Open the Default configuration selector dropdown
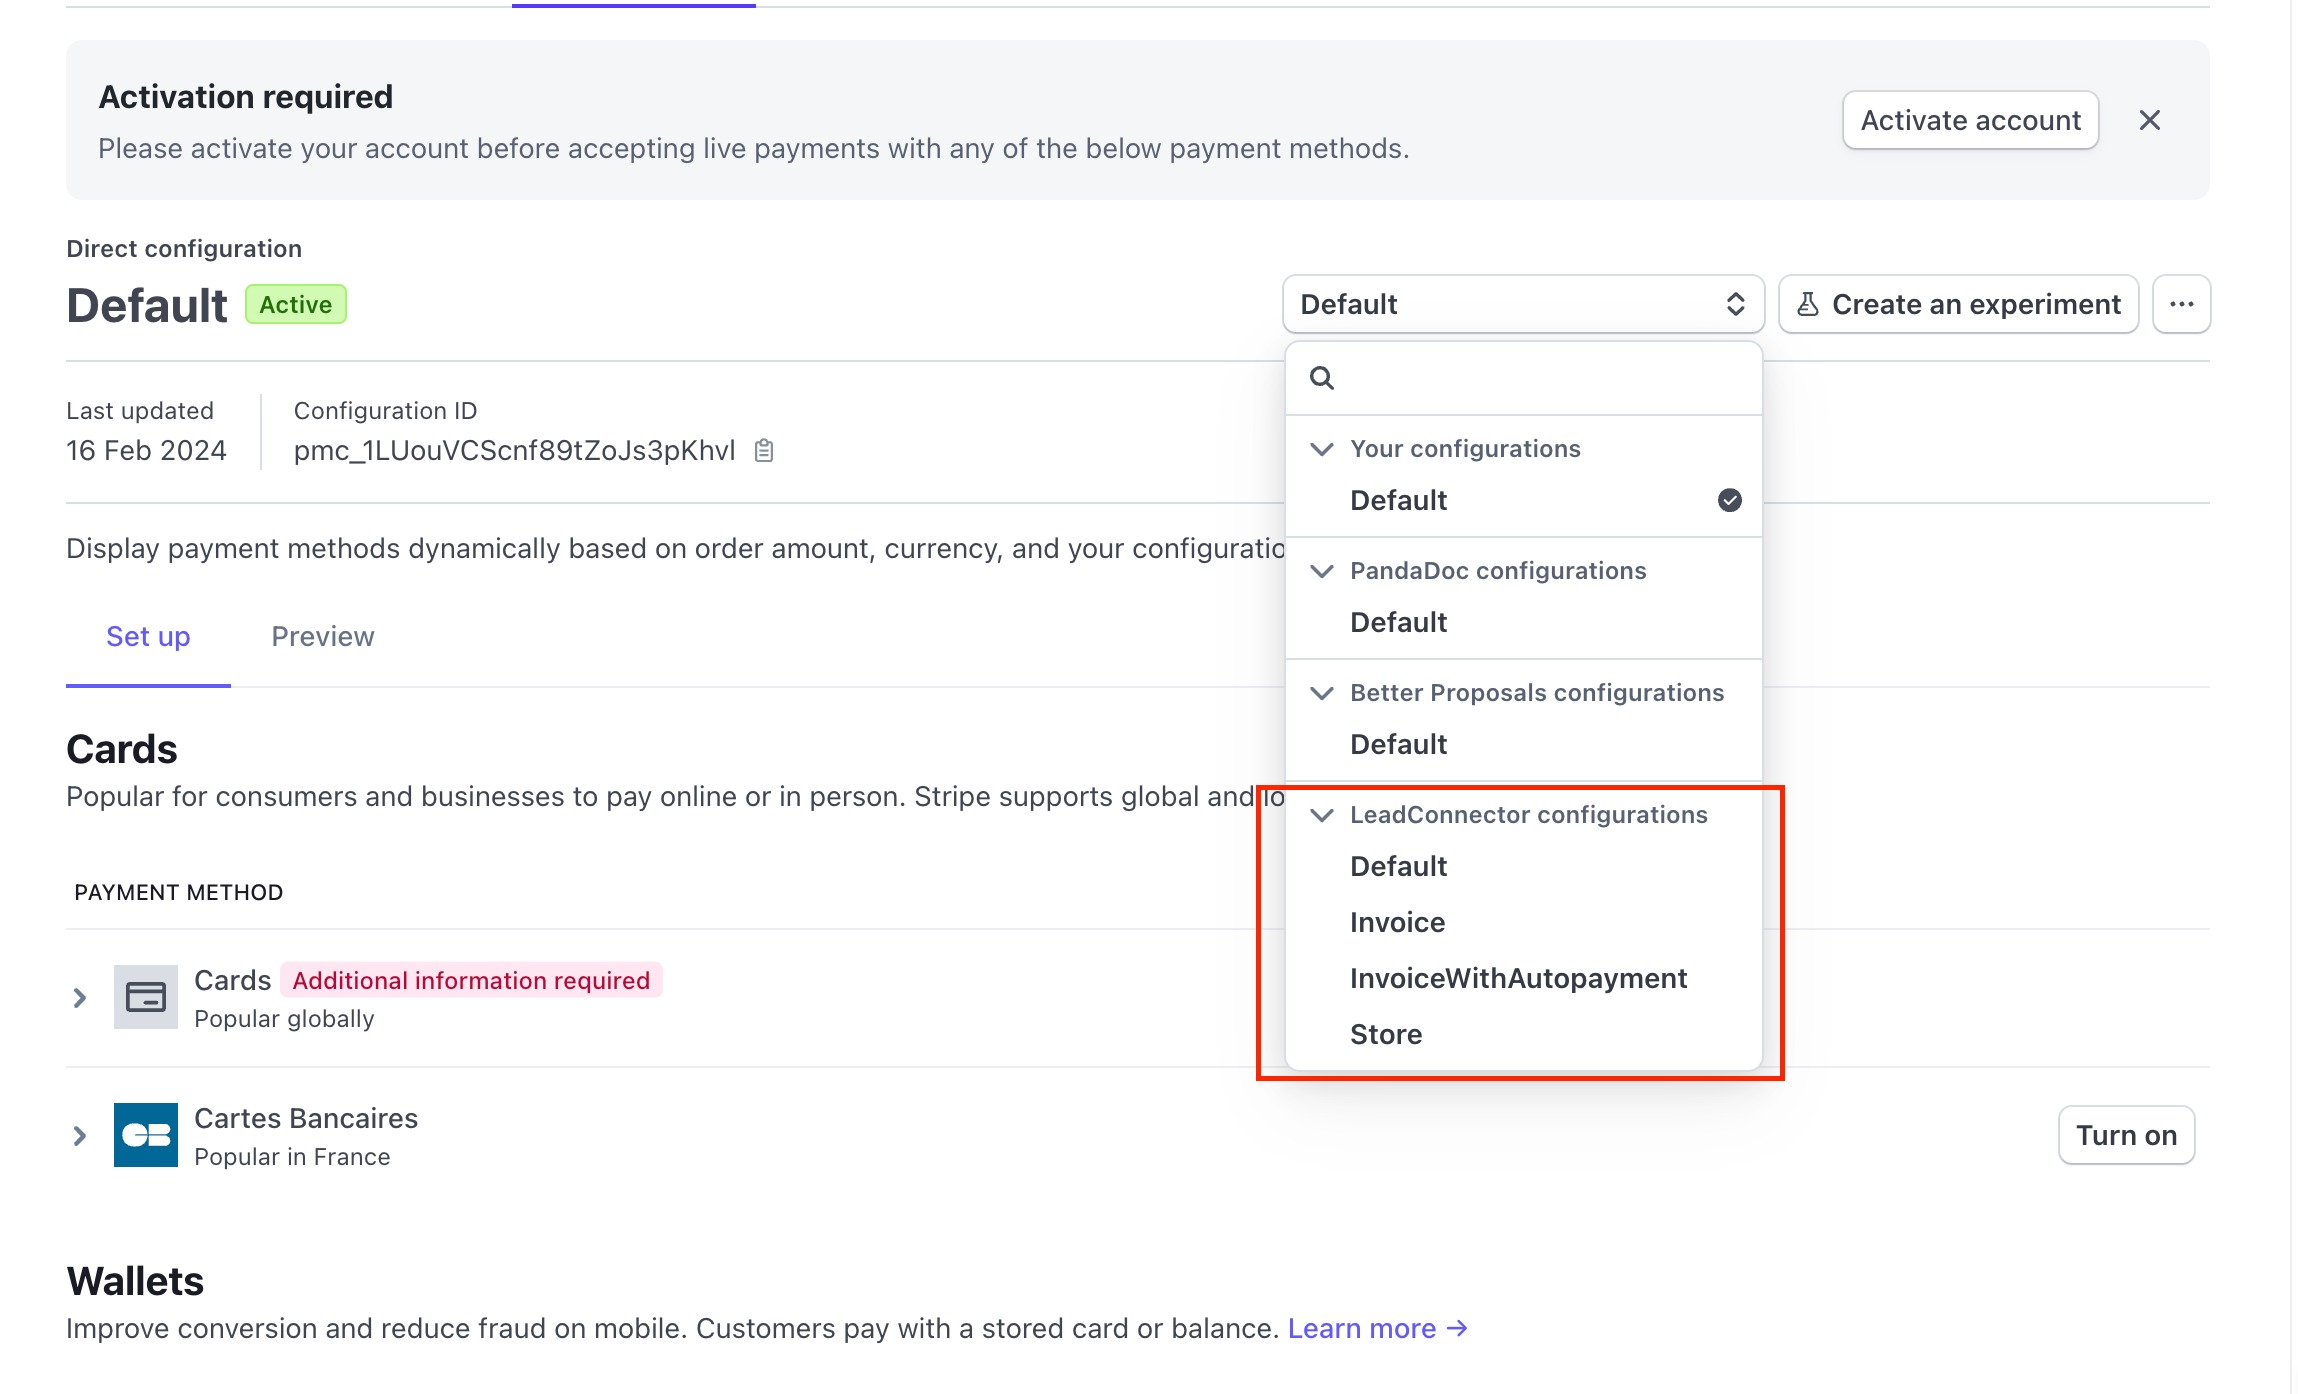Image resolution: width=2298 pixels, height=1394 pixels. (1522, 304)
